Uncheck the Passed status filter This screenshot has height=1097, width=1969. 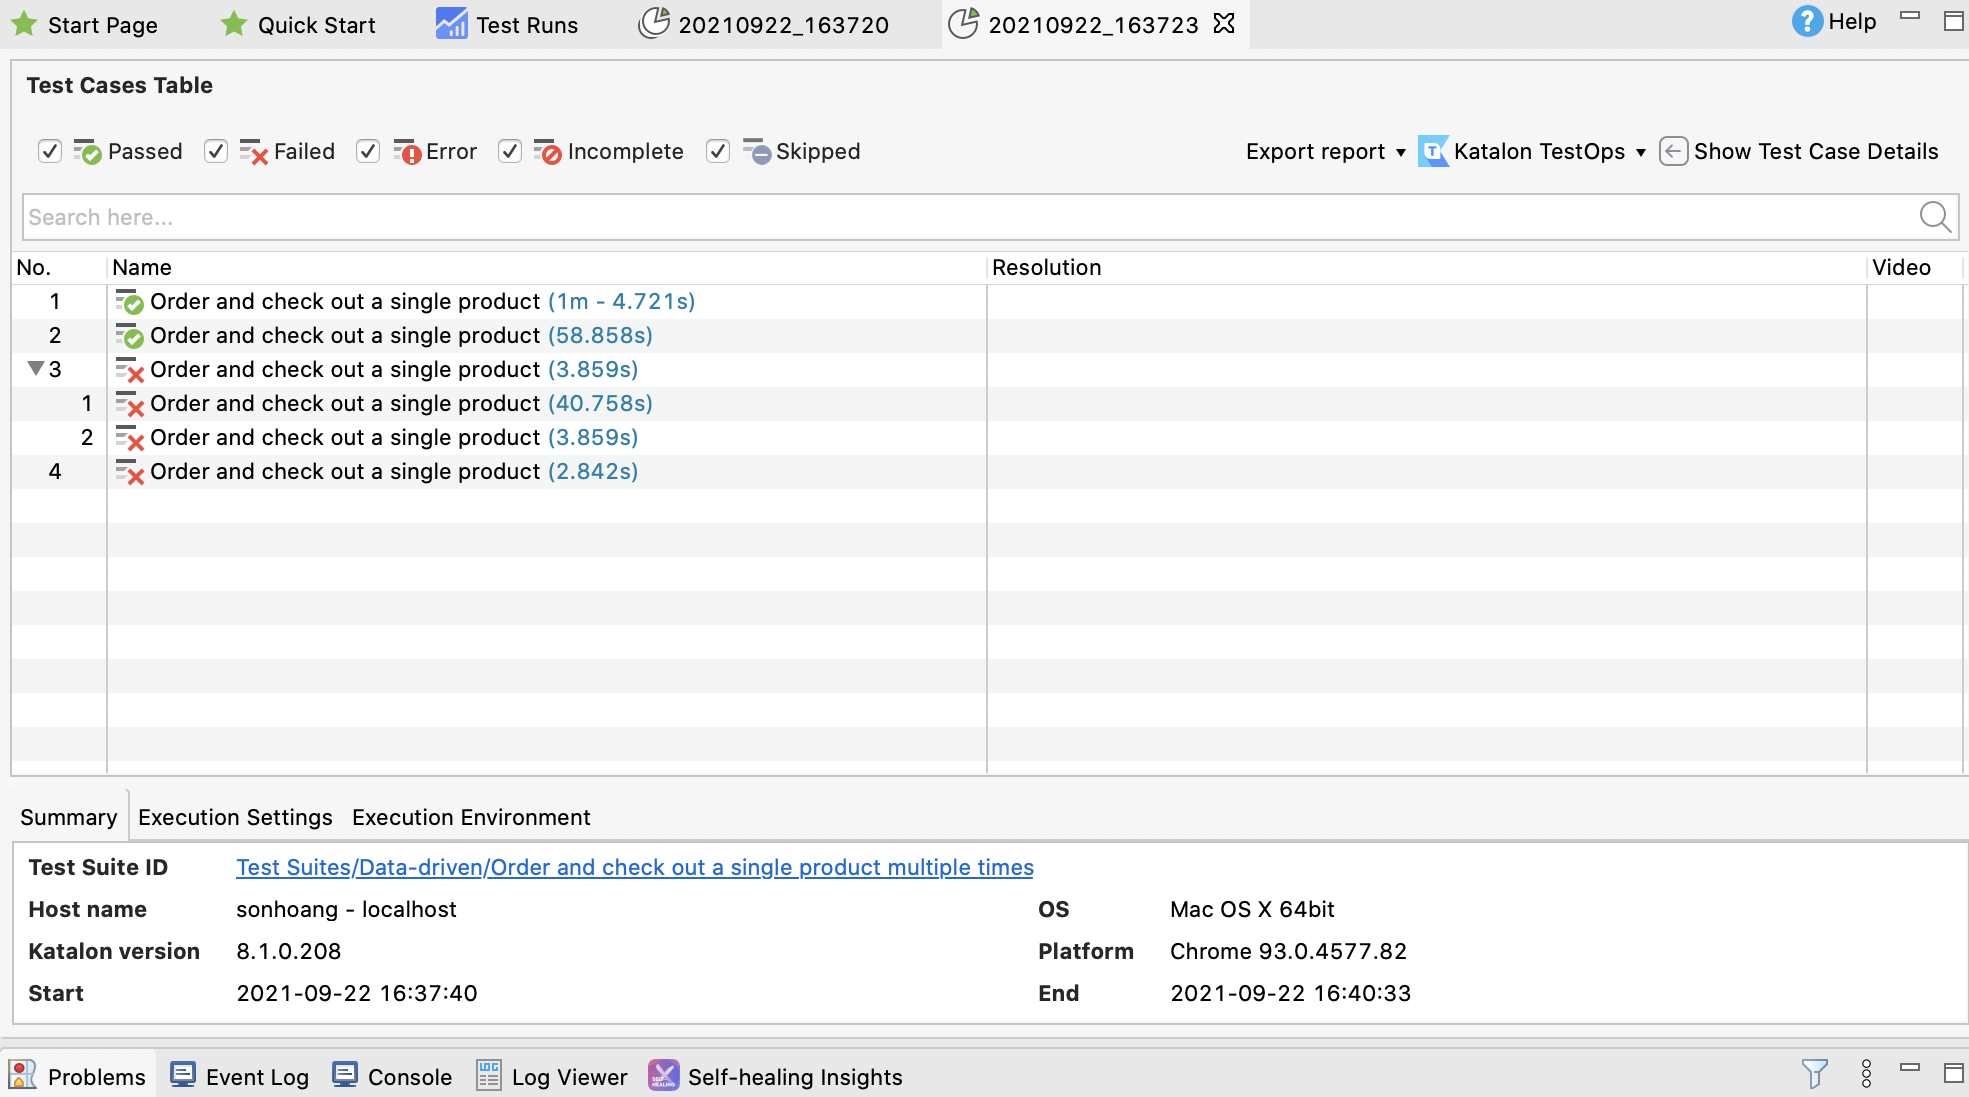pos(50,151)
